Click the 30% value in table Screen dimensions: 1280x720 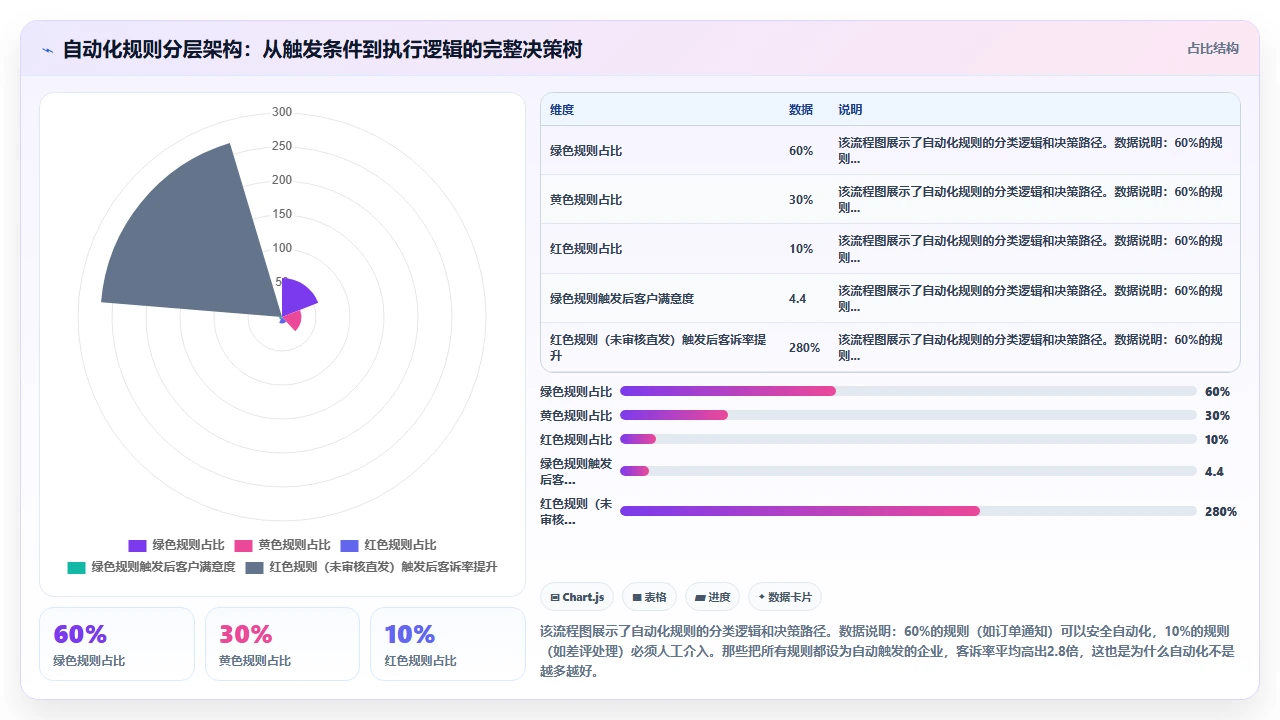801,200
